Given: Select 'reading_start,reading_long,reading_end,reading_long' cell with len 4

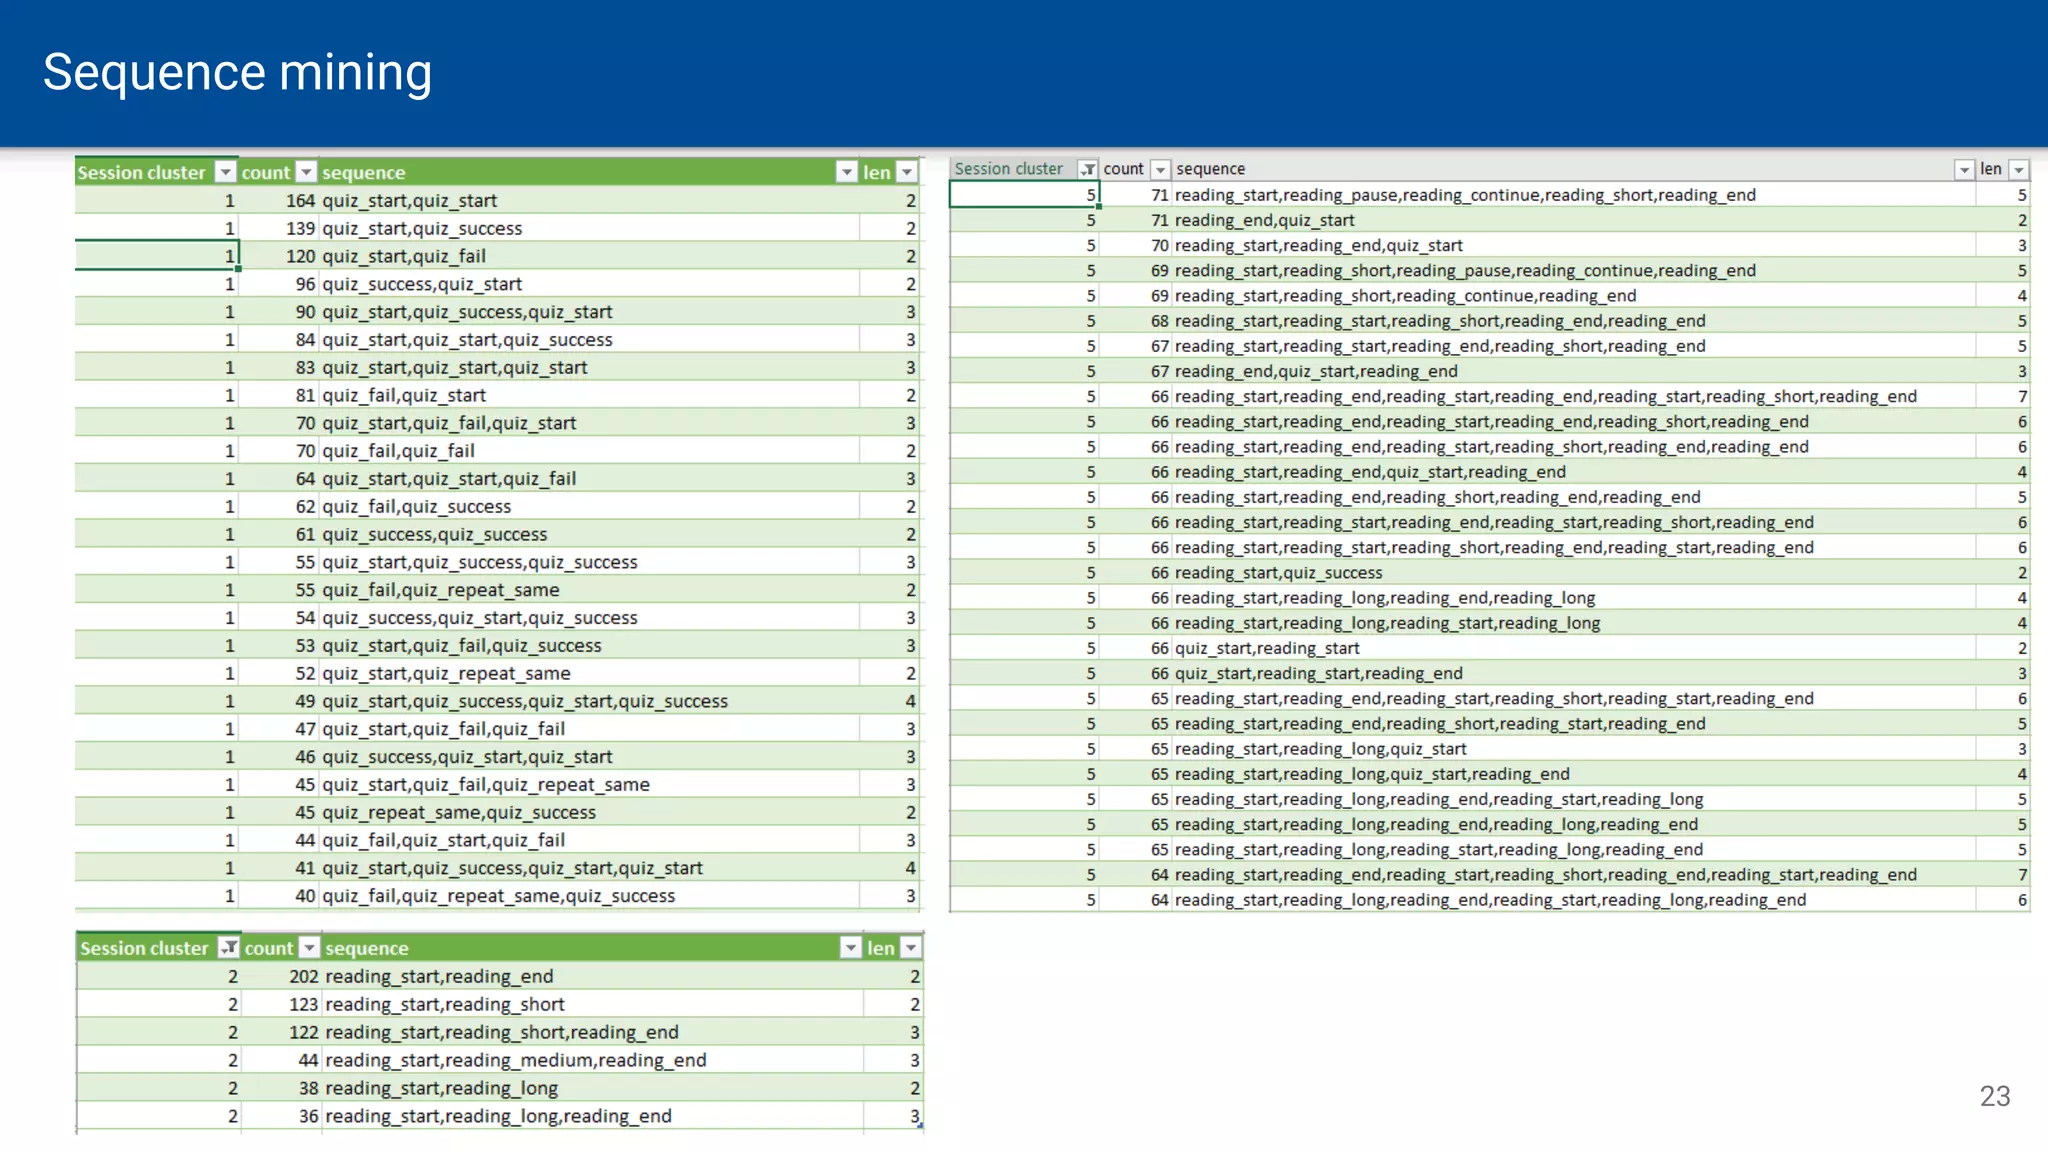Looking at the screenshot, I should click(x=1574, y=598).
